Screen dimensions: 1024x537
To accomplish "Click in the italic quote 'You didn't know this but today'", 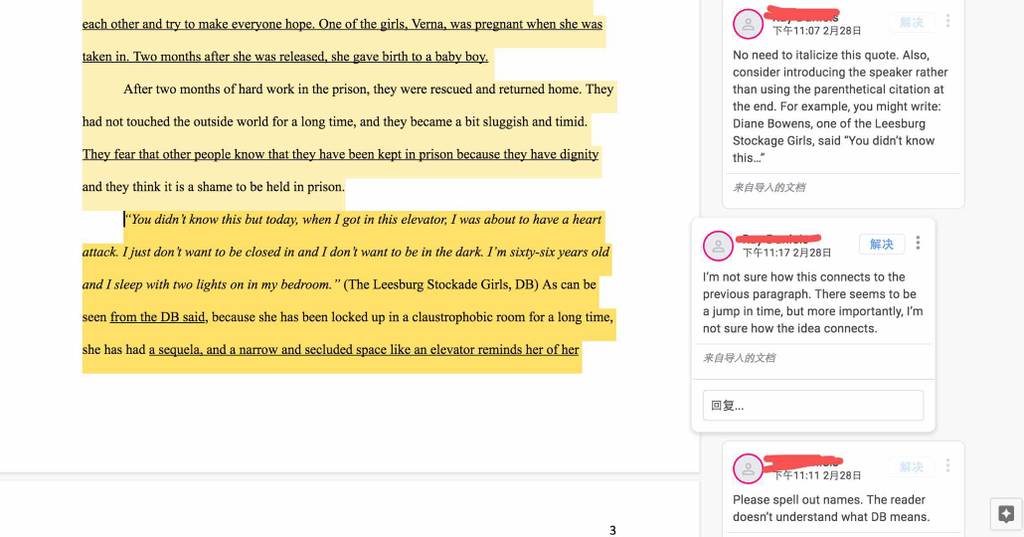I will point(213,220).
